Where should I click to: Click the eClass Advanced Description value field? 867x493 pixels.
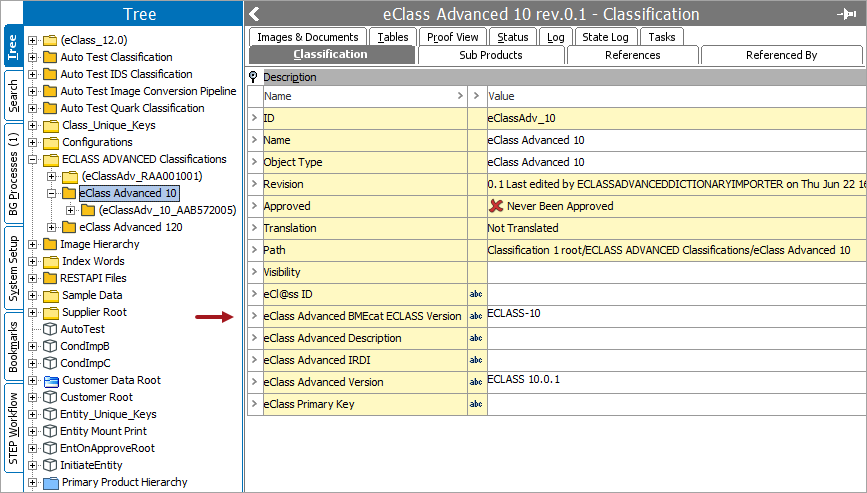[x=676, y=338]
